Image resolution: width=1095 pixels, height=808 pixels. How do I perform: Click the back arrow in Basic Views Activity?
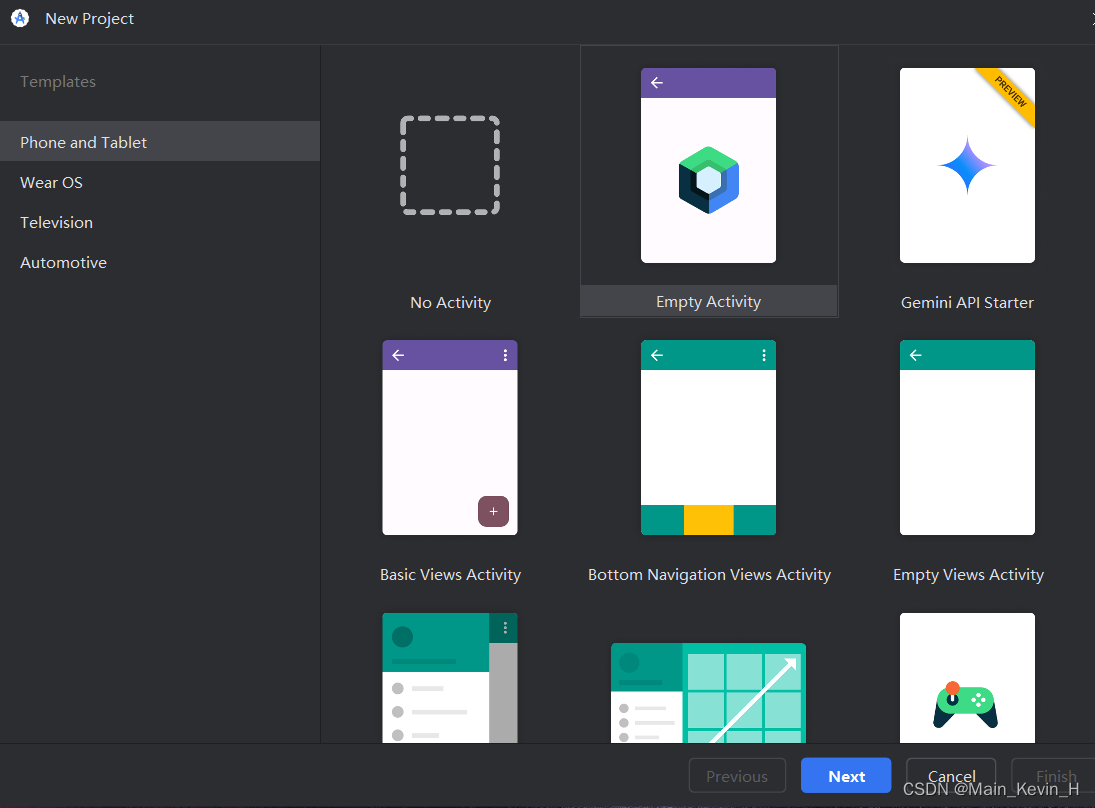click(398, 355)
